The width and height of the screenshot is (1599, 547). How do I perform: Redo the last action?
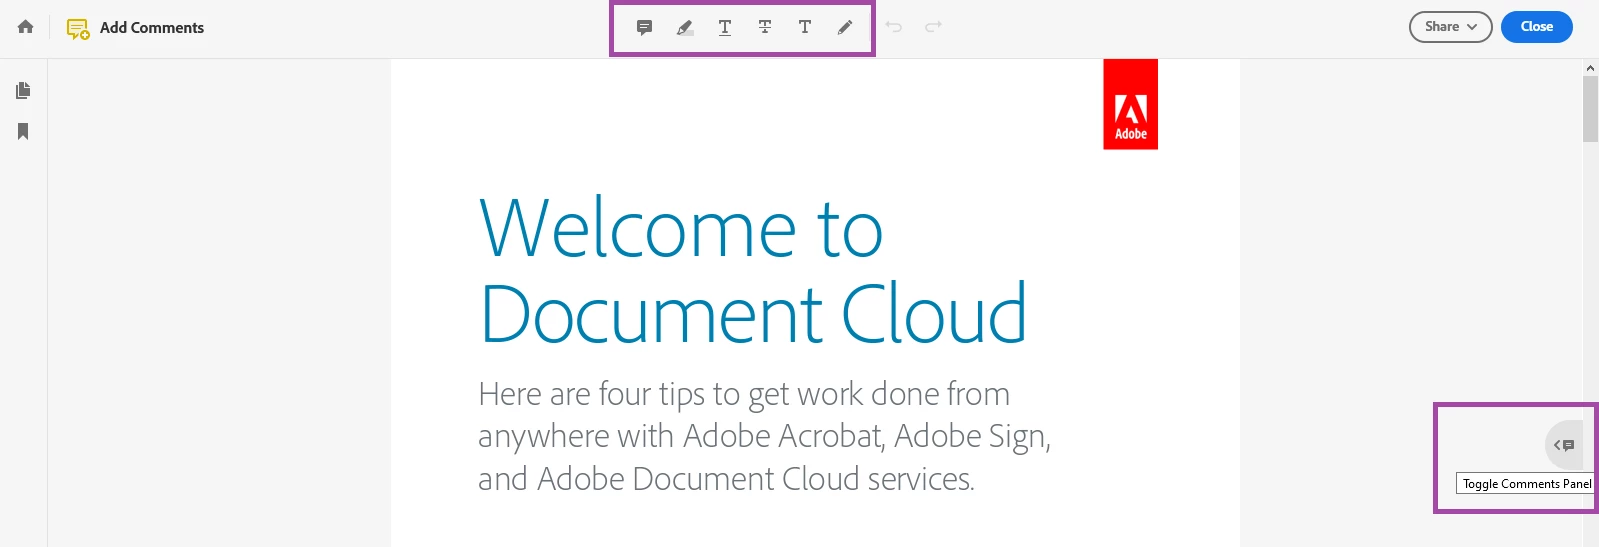pos(933,27)
